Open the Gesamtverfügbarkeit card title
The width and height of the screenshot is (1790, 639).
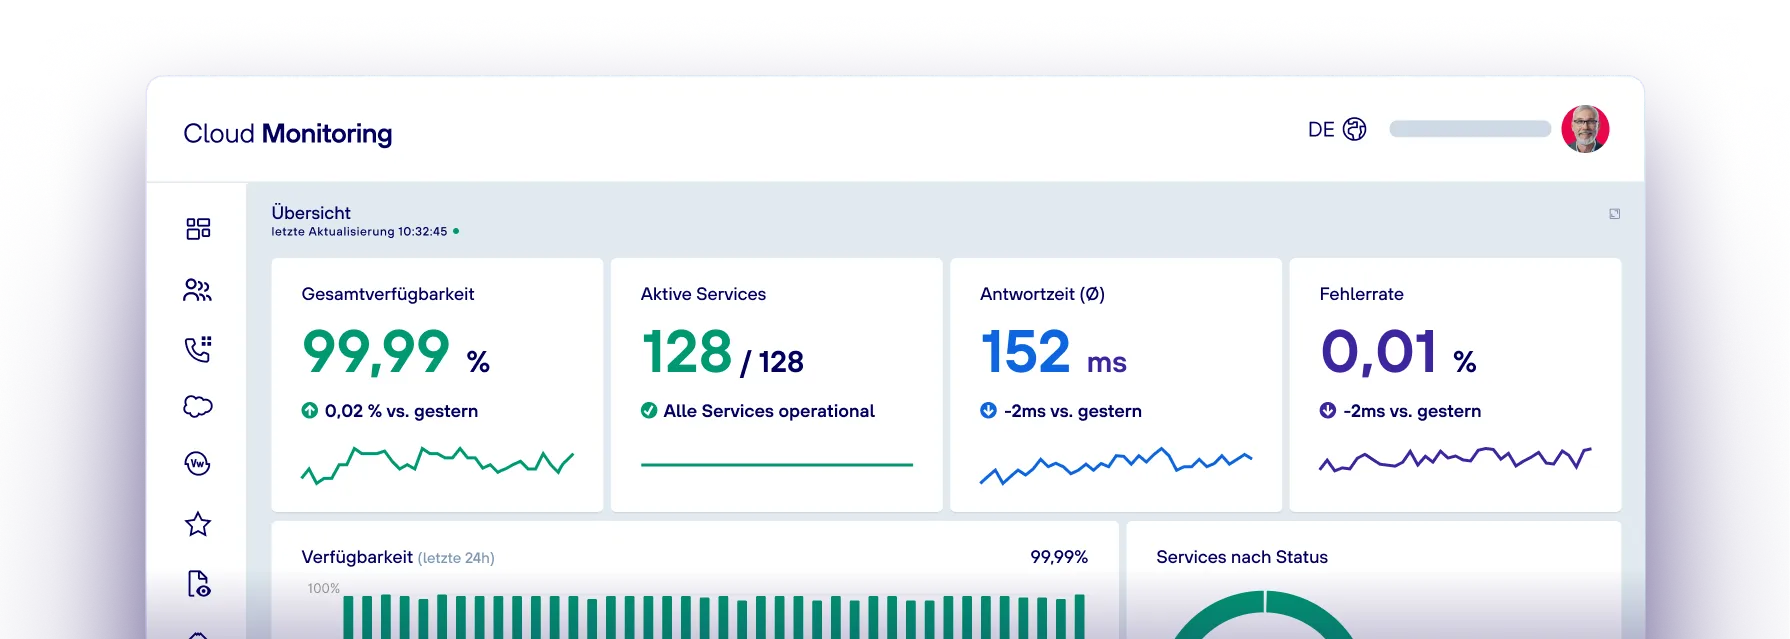[388, 294]
